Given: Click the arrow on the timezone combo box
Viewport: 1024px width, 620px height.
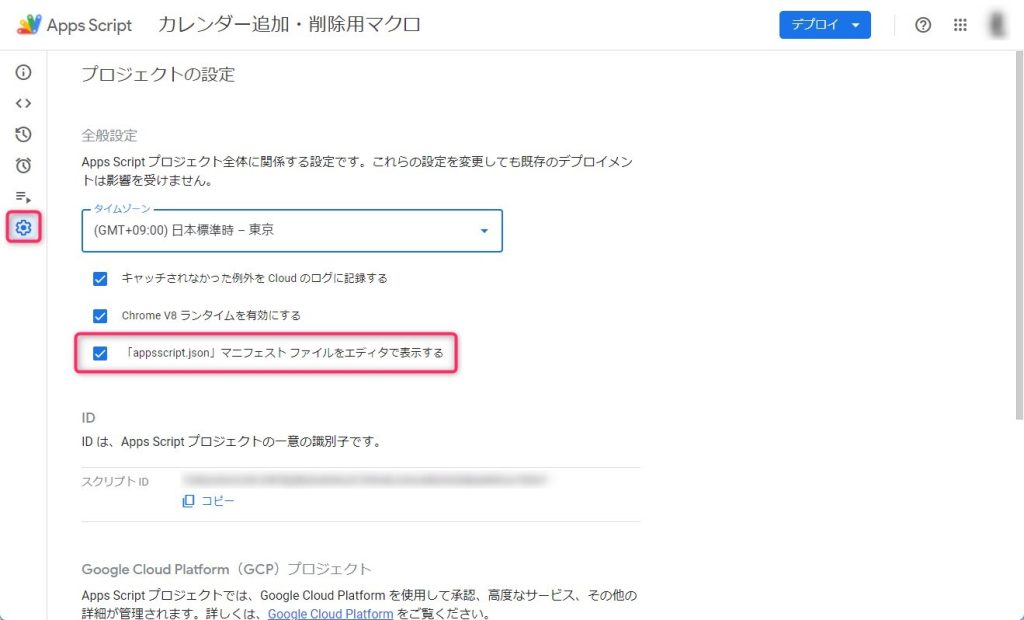Looking at the screenshot, I should click(x=484, y=231).
